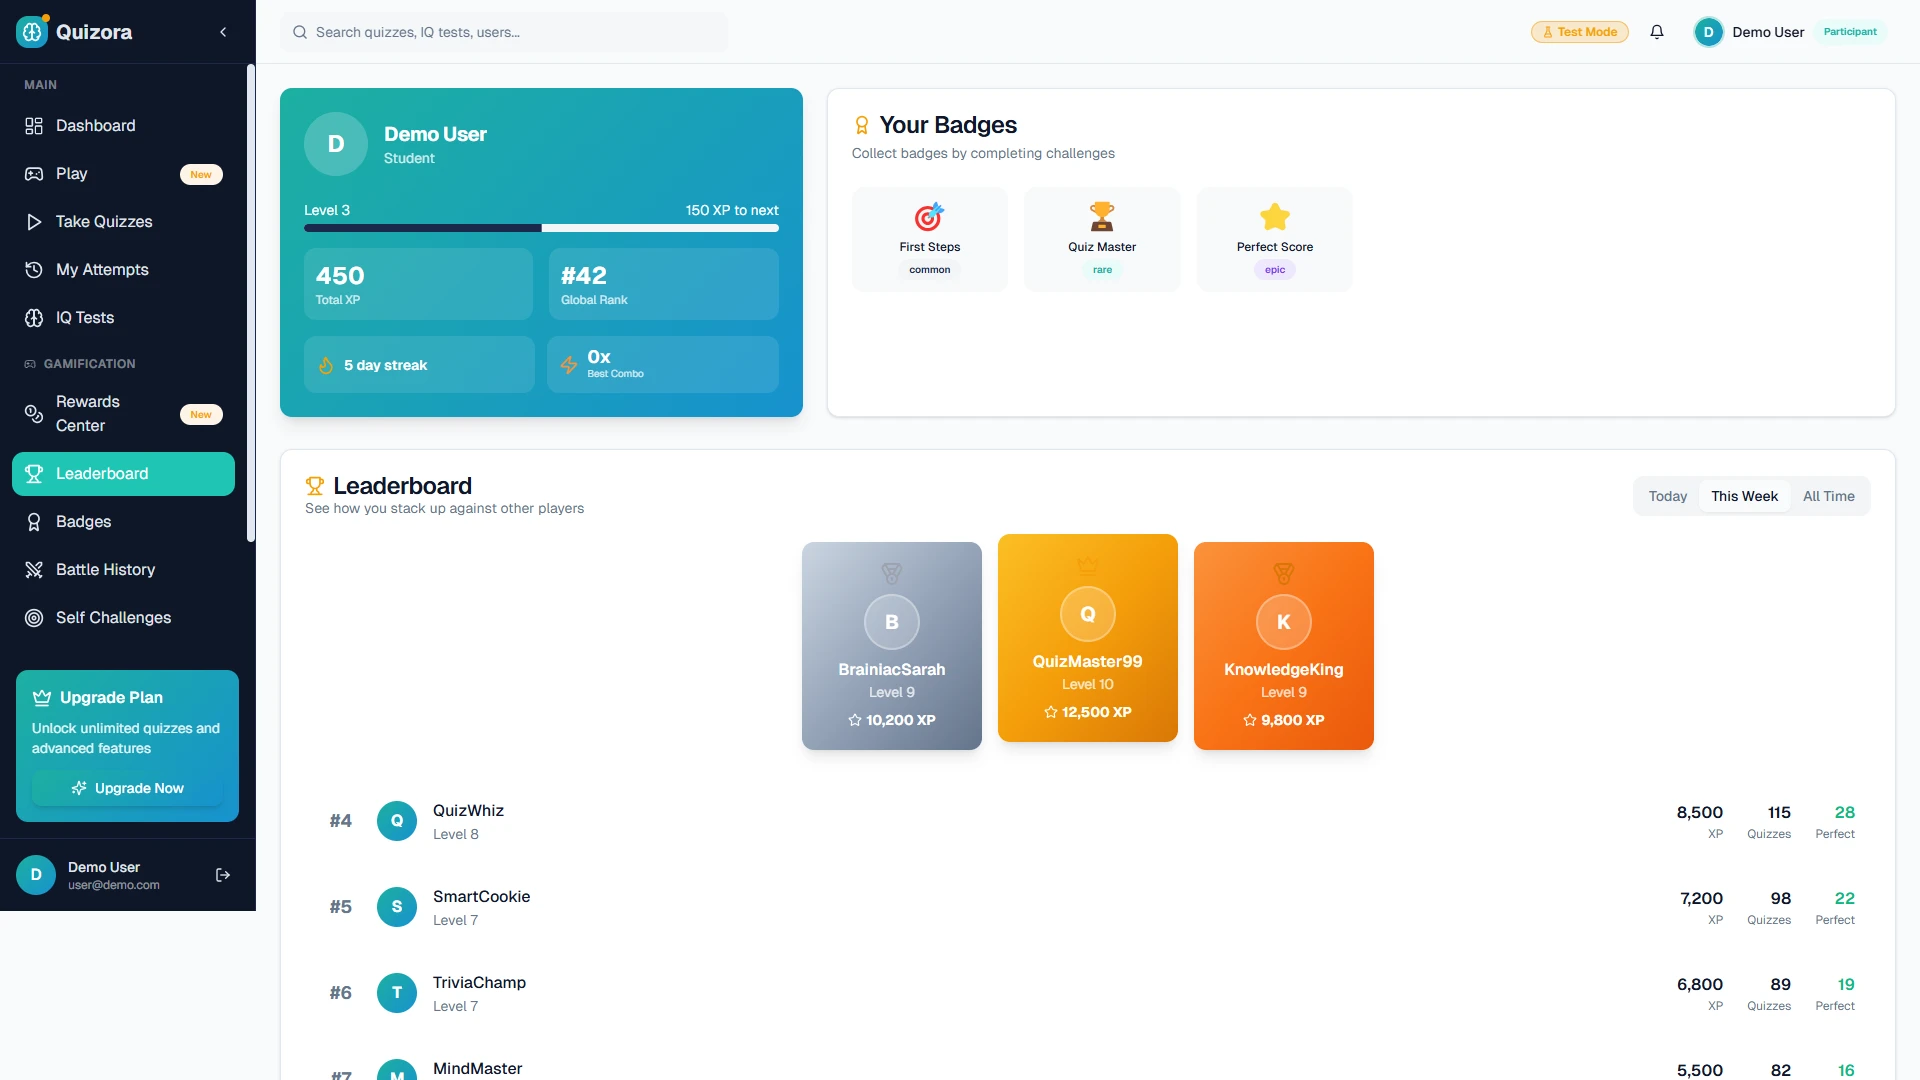Select the First Steps badge icon
The height and width of the screenshot is (1080, 1920).
(x=930, y=217)
